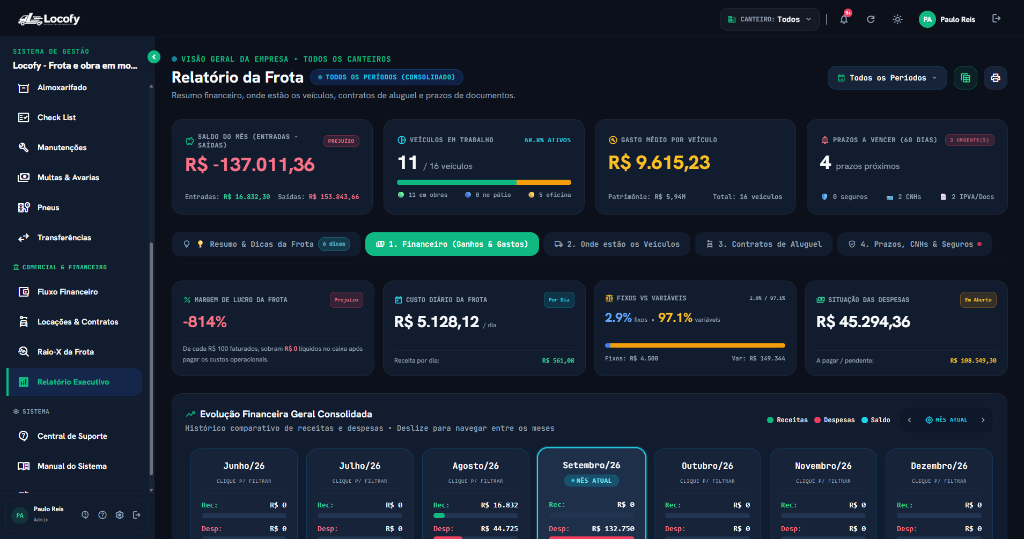Toggle the Despesas legend dot

pyautogui.click(x=817, y=420)
